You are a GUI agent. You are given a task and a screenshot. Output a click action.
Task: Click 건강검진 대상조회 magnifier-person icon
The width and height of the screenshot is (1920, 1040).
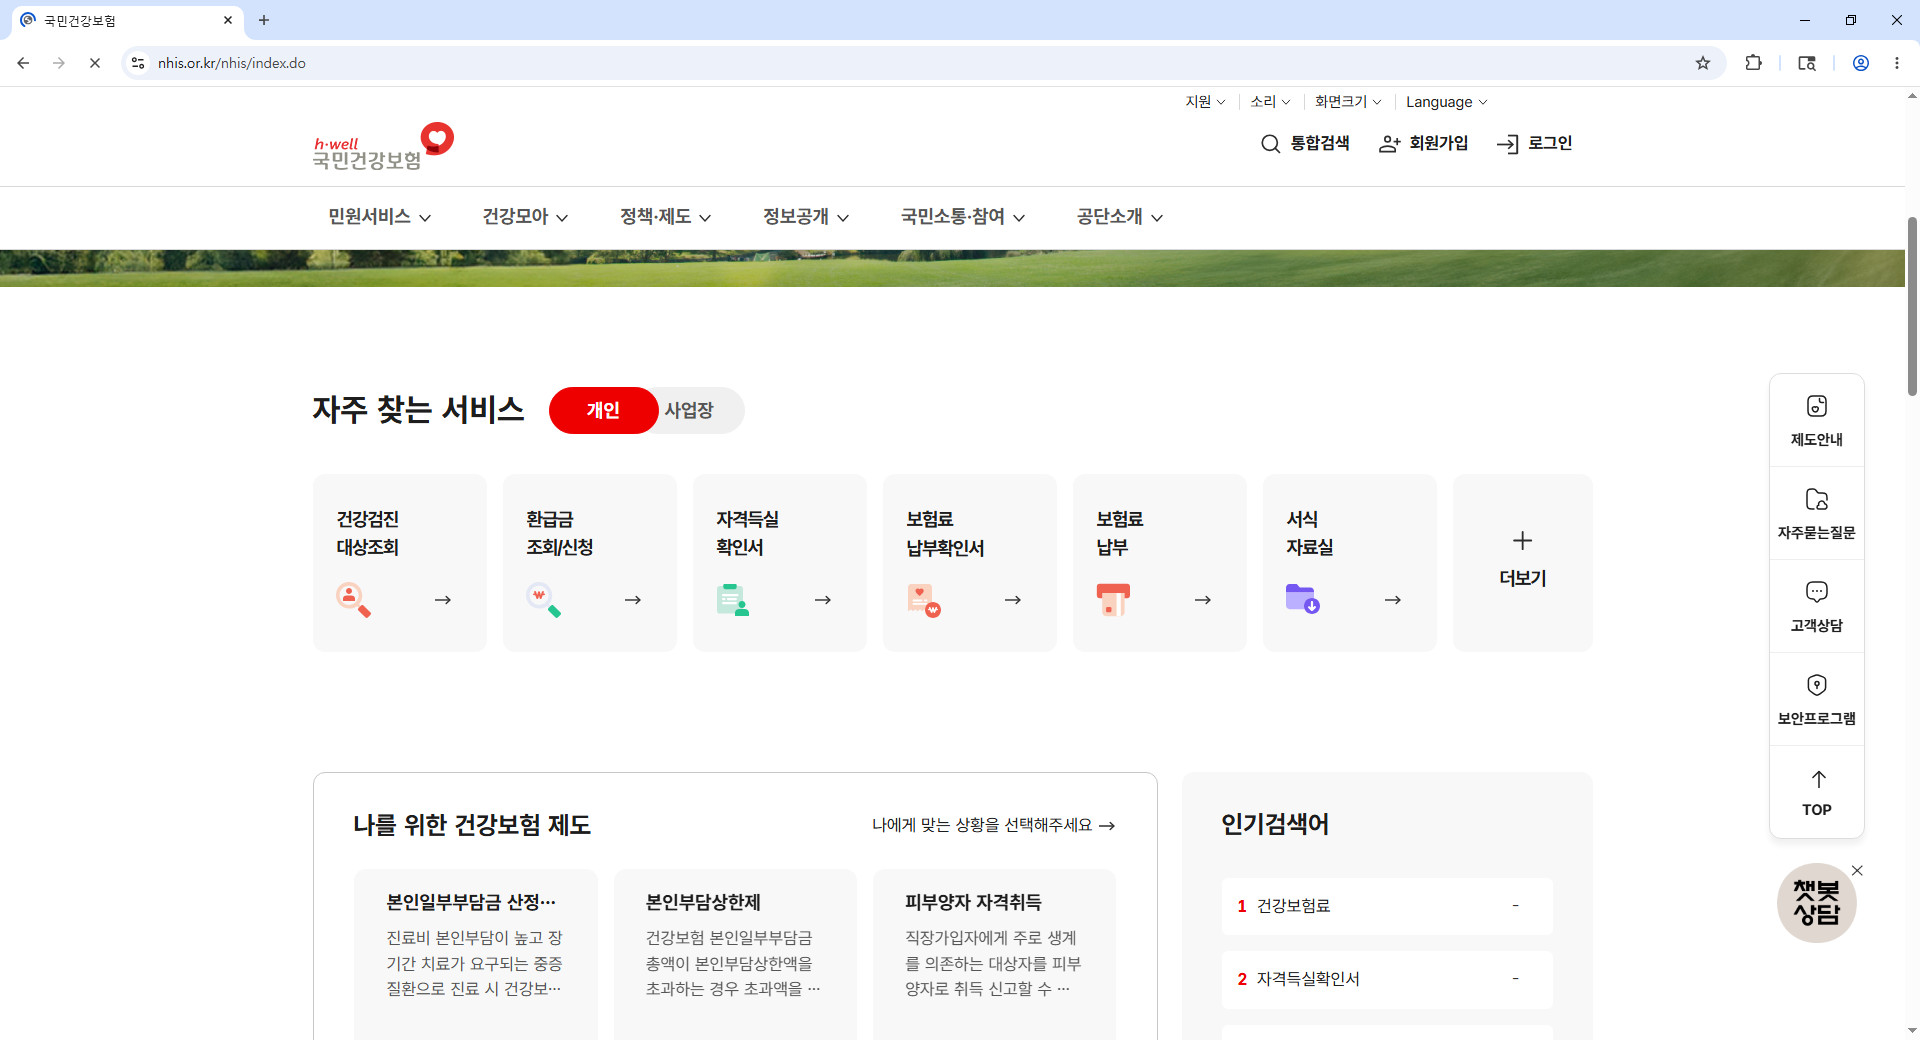[x=353, y=600]
